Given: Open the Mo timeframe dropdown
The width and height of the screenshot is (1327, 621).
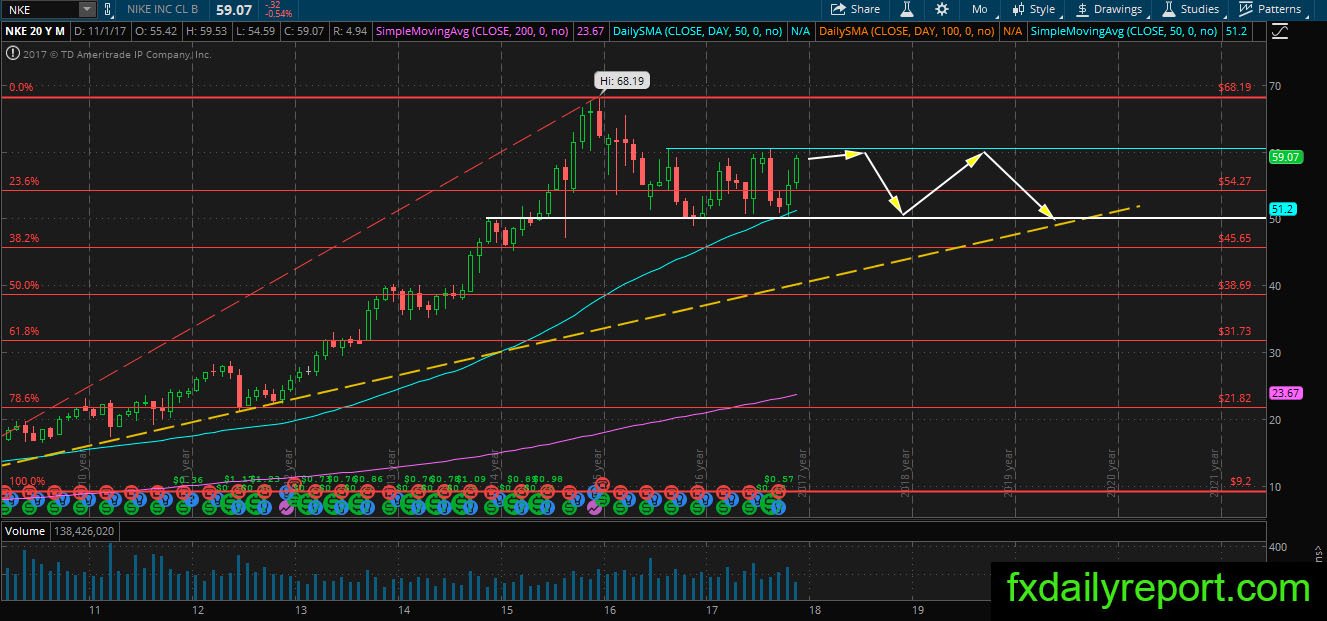Looking at the screenshot, I should (979, 9).
